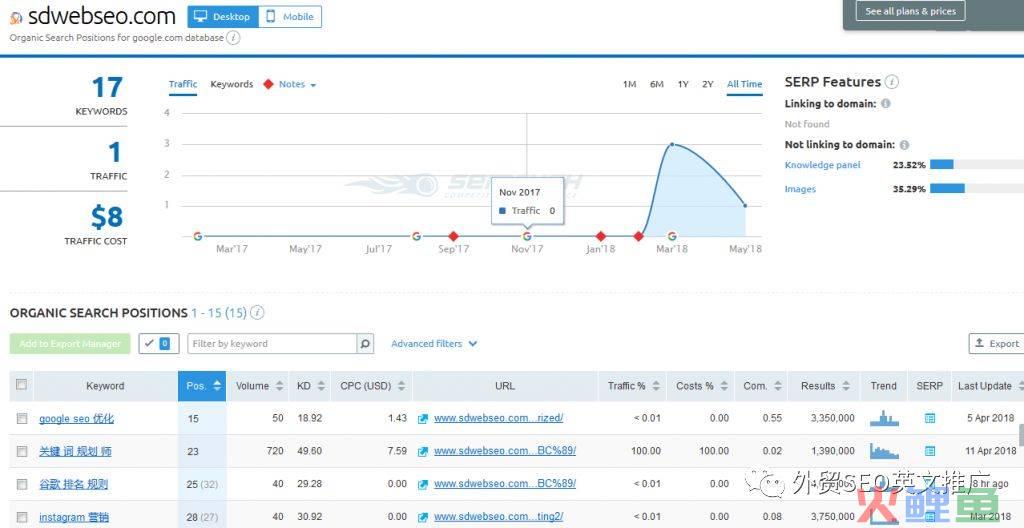Sort table by Costs % column
Screen dimensions: 1024x528
click(x=701, y=386)
